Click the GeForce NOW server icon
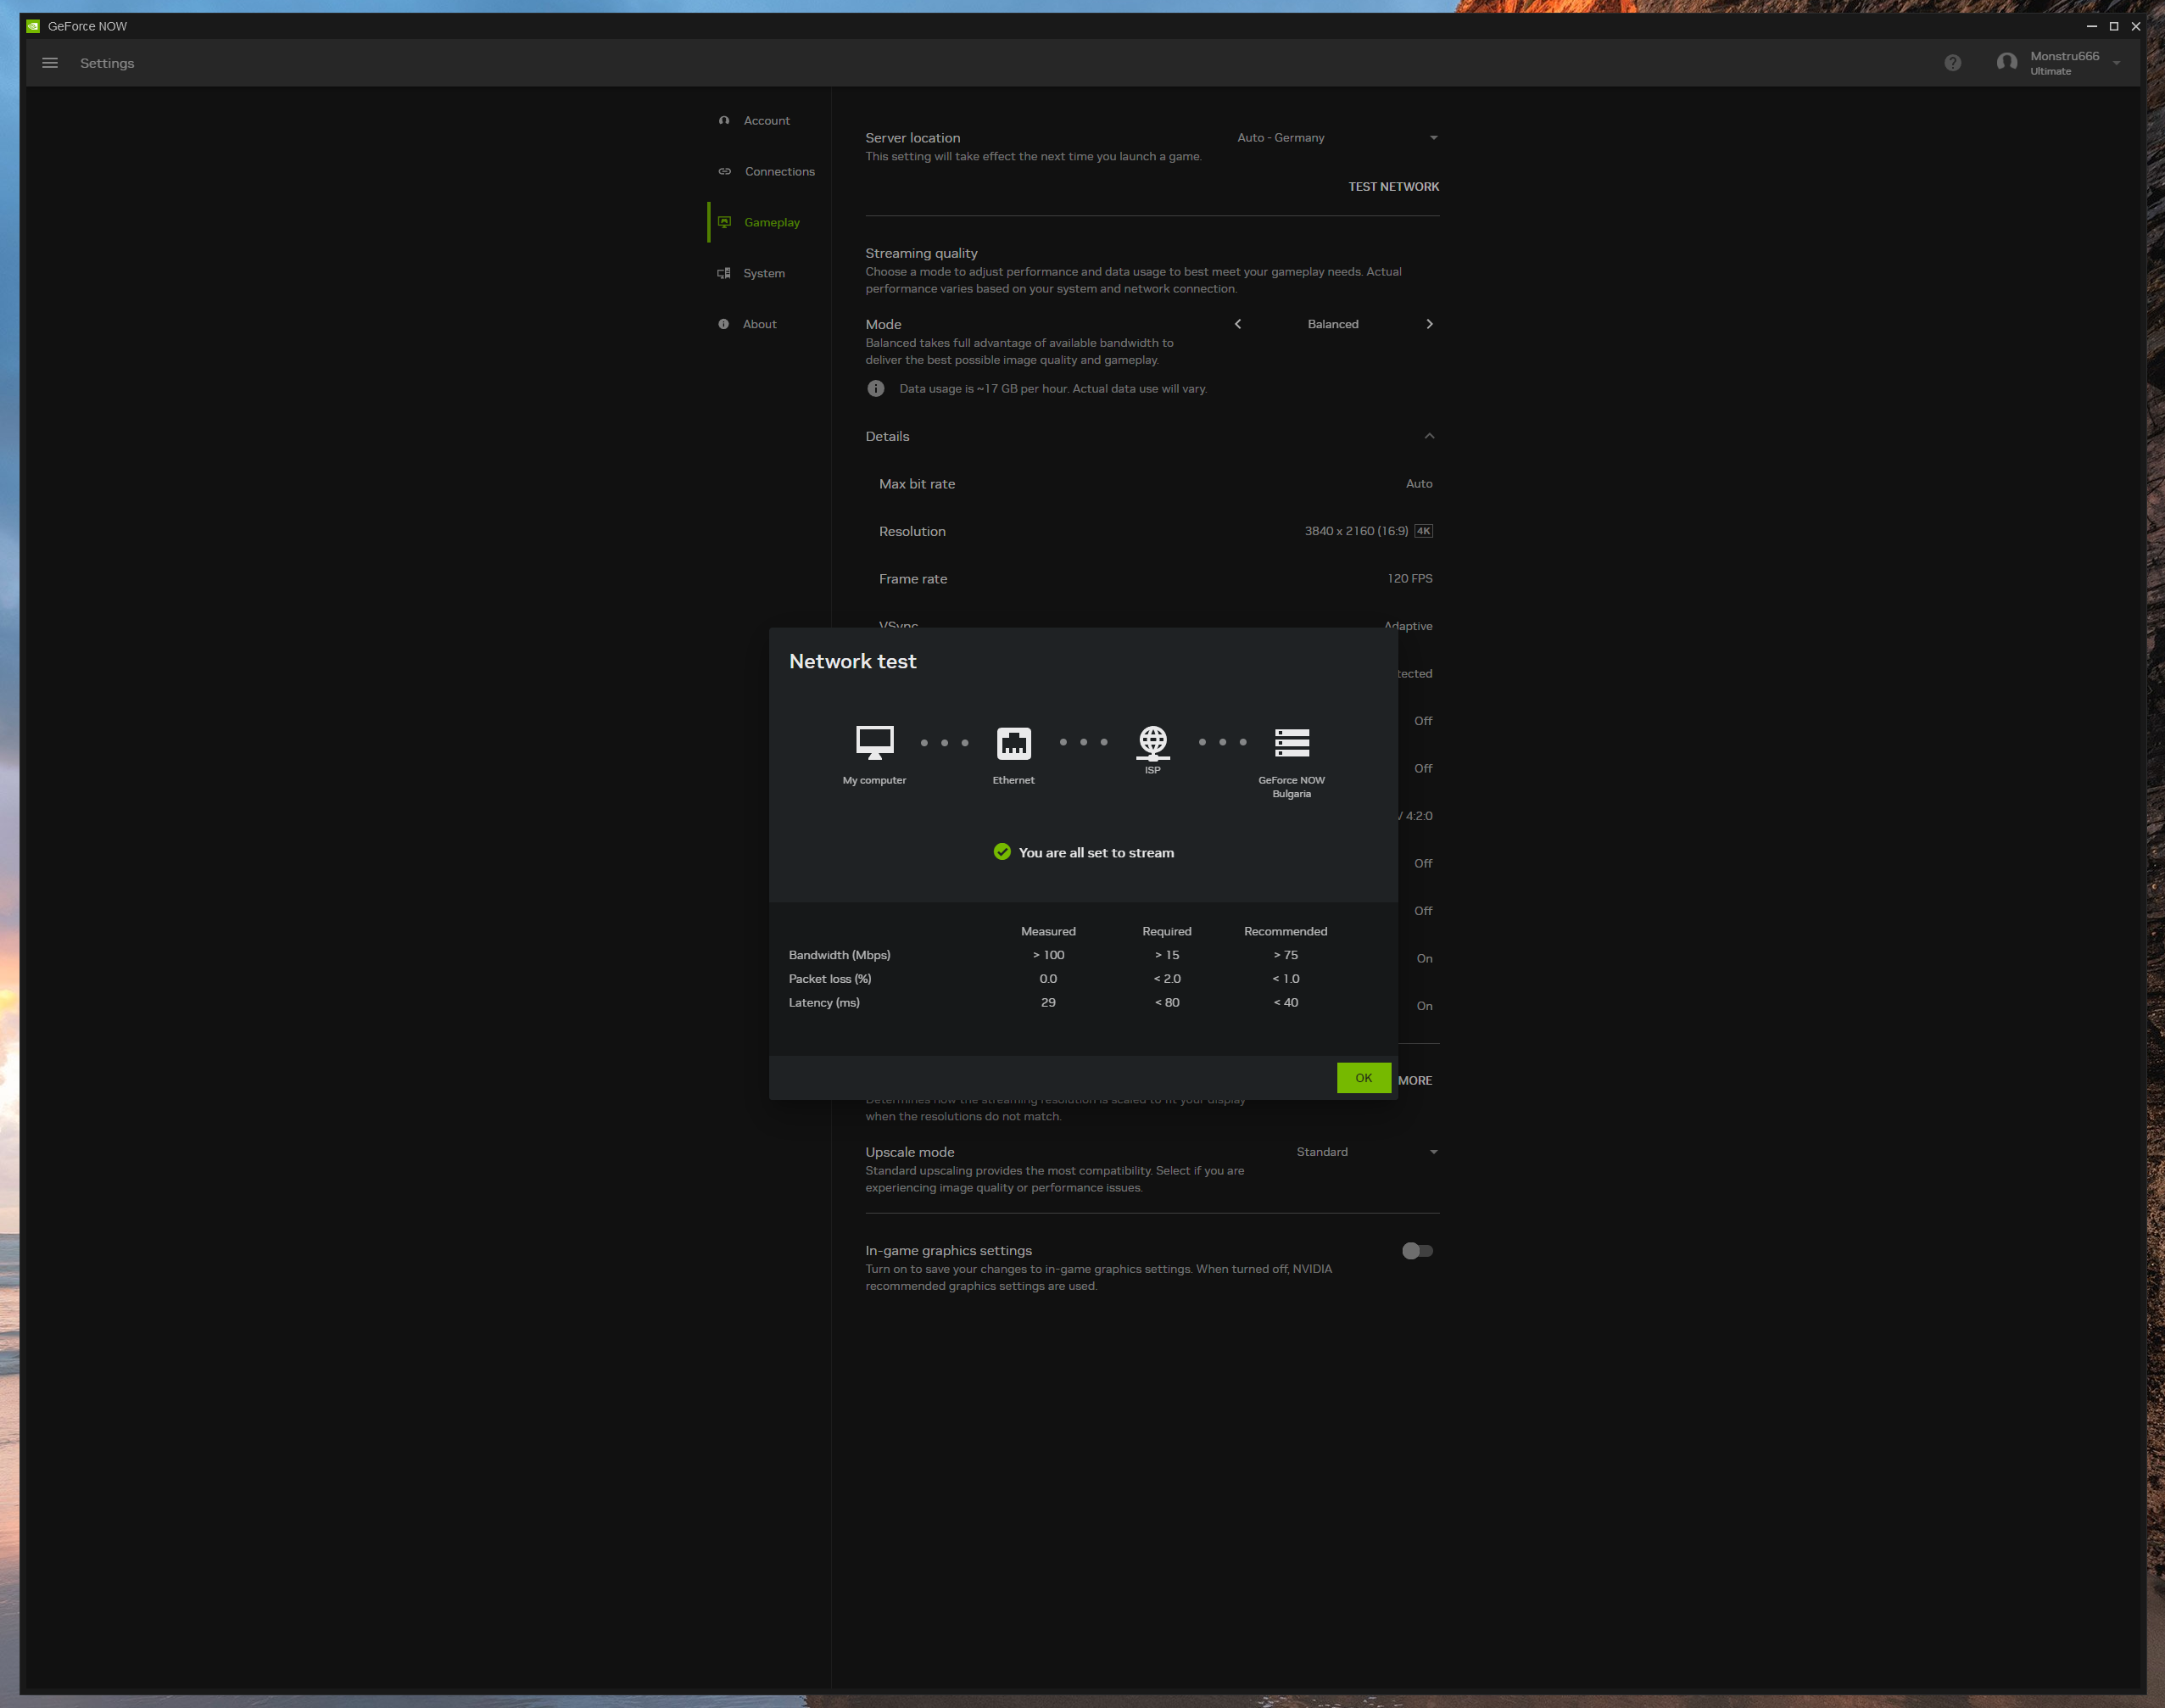 pyautogui.click(x=1291, y=742)
